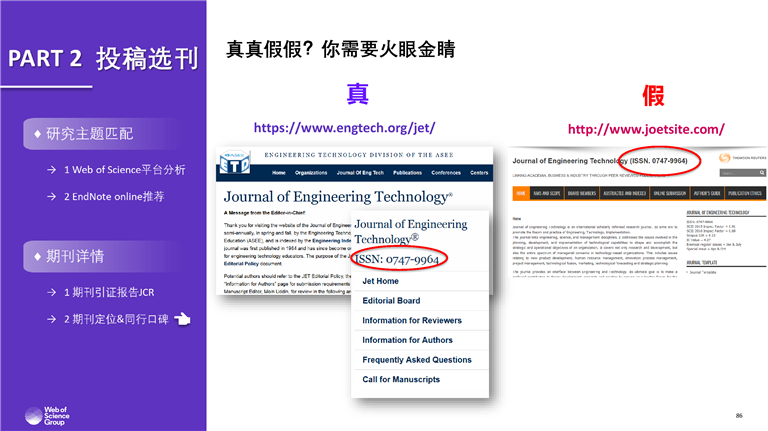Screen dimensions: 768x431
Task: Click the red '假' heading
Action: coord(653,95)
